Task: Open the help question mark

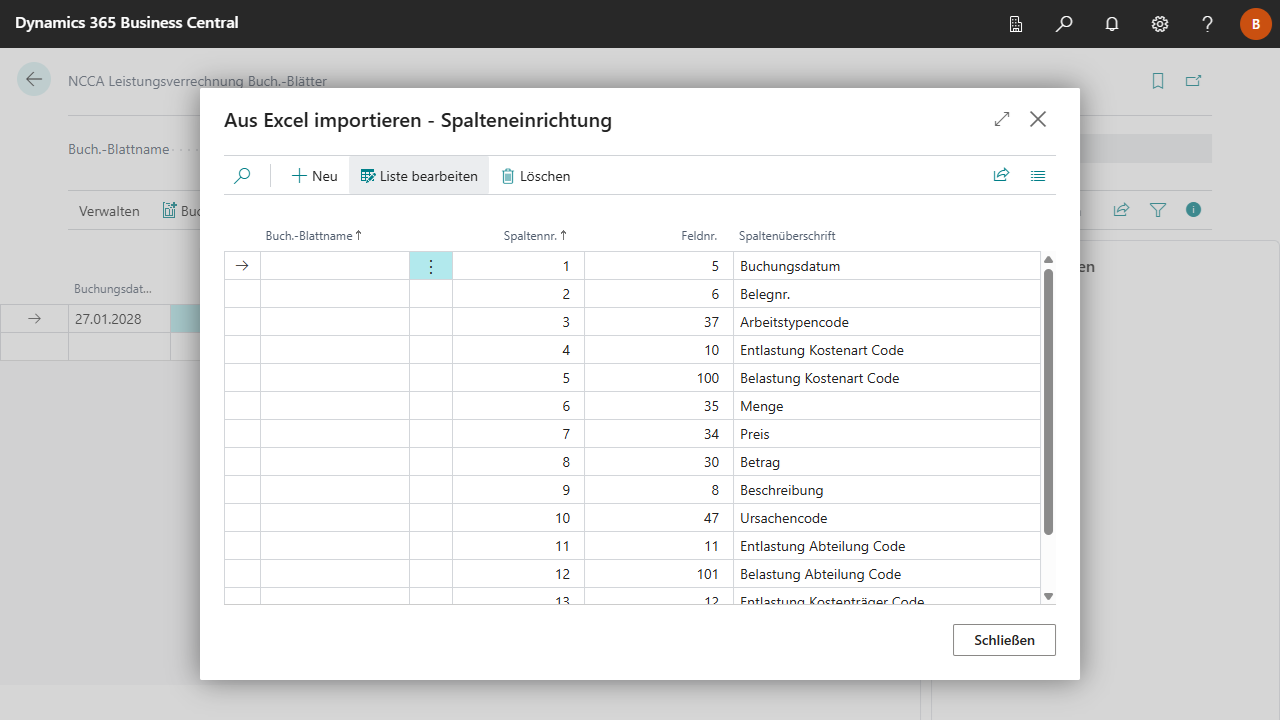Action: [x=1208, y=24]
